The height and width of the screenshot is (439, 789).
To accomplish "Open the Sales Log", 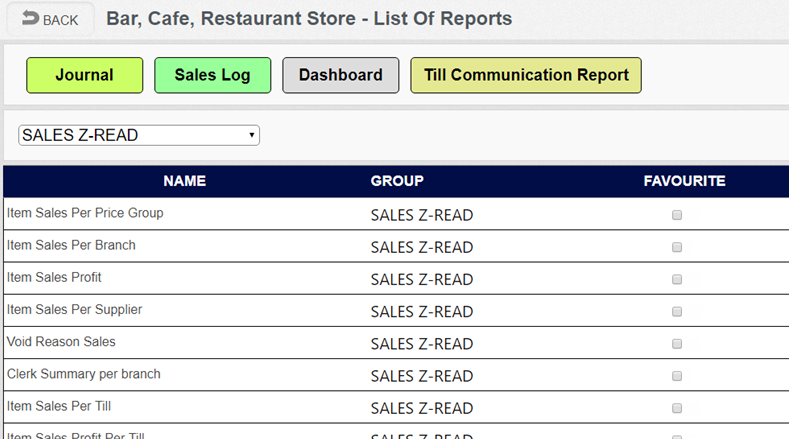I will (x=212, y=75).
